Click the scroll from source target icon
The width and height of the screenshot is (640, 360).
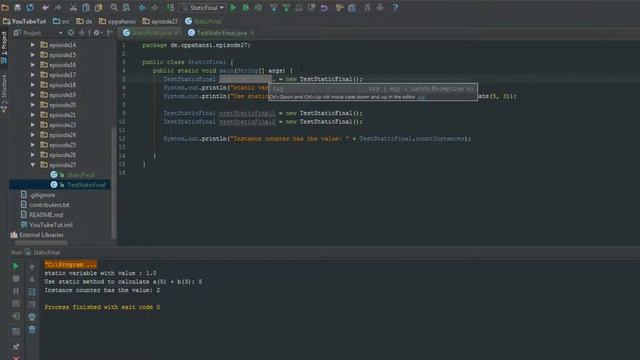[x=71, y=33]
